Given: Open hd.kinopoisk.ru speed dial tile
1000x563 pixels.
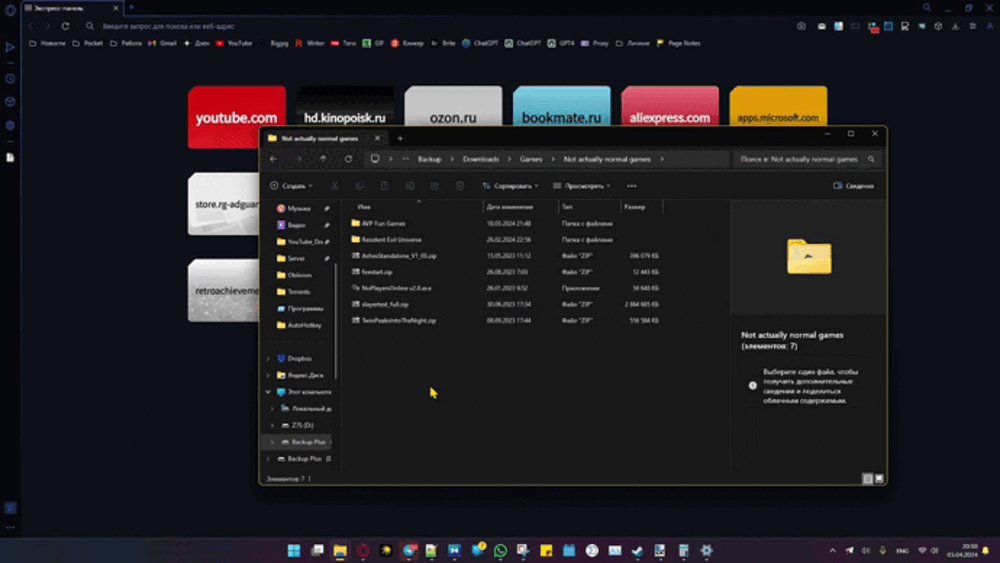Looking at the screenshot, I should pos(345,106).
